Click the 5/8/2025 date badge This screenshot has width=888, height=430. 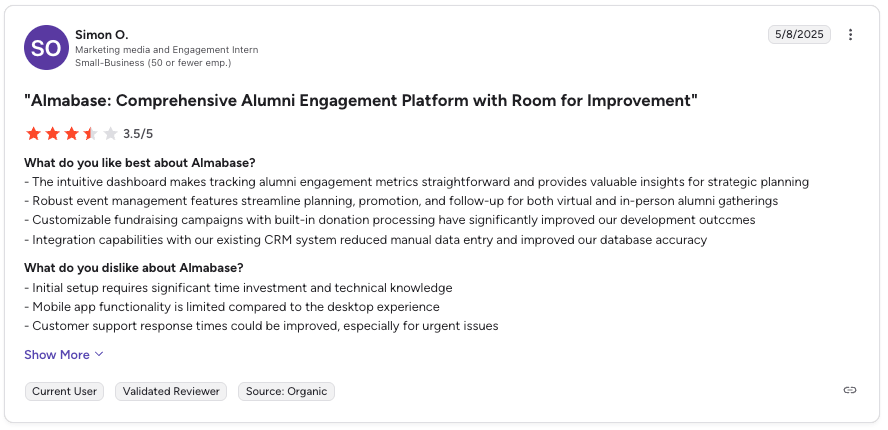799,35
